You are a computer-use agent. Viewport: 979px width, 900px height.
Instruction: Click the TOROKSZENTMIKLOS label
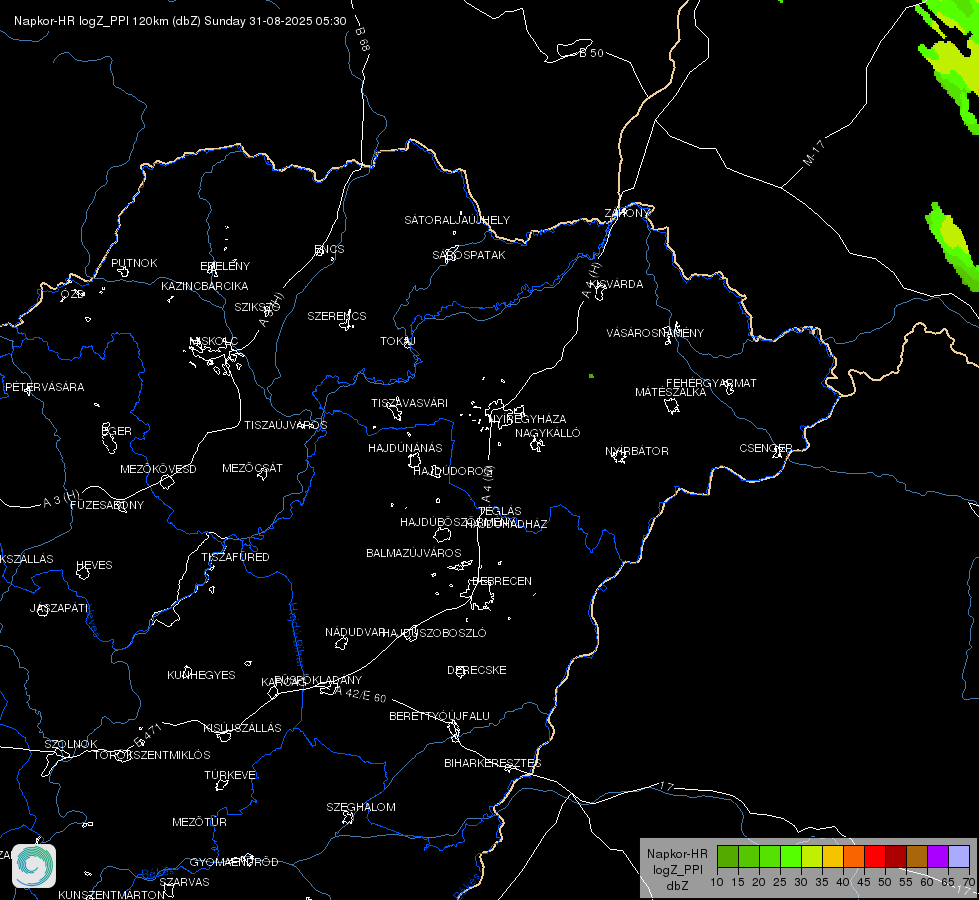pos(152,755)
